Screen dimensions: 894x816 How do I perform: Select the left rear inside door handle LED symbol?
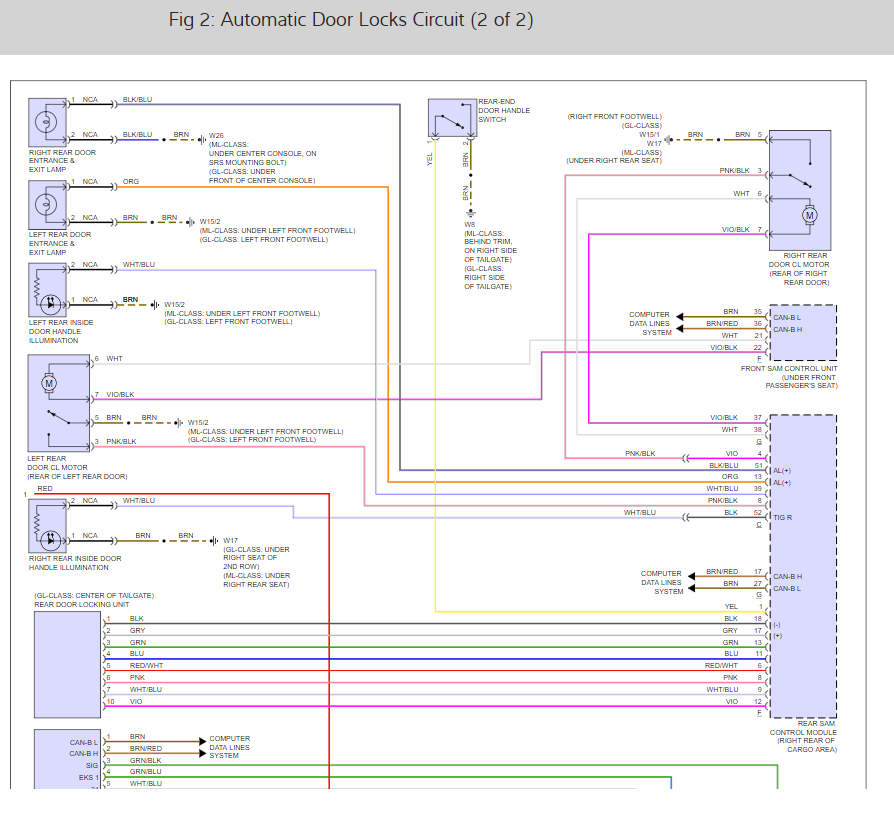(46, 300)
